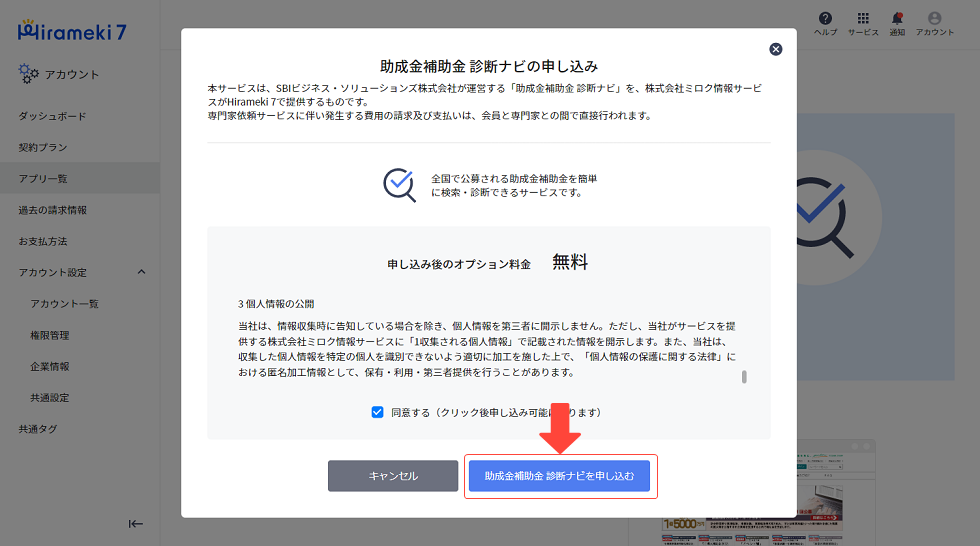Uncheck the 同意する agreement checkbox
Viewport: 980px width, 546px height.
coord(377,412)
